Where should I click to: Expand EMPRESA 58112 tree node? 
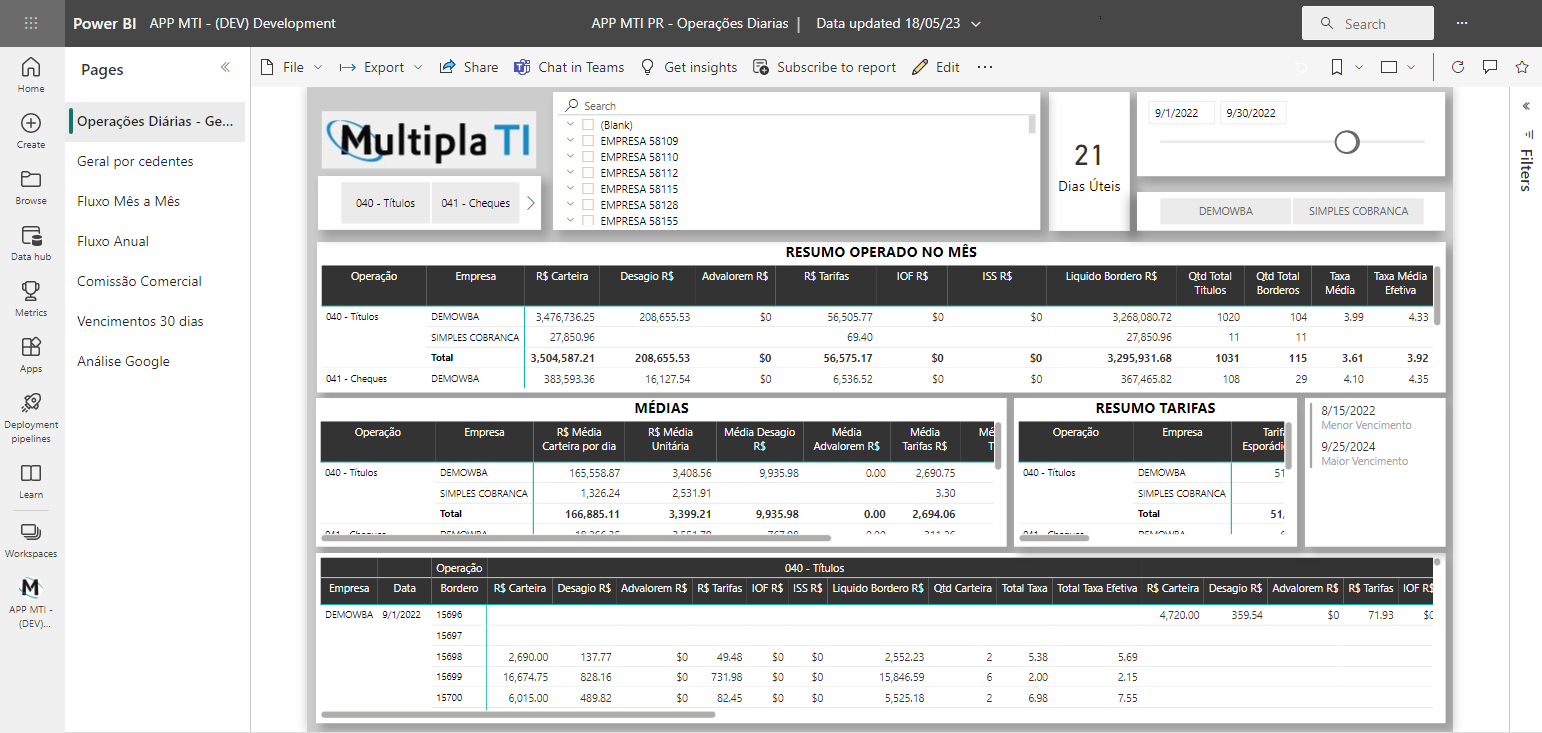570,172
